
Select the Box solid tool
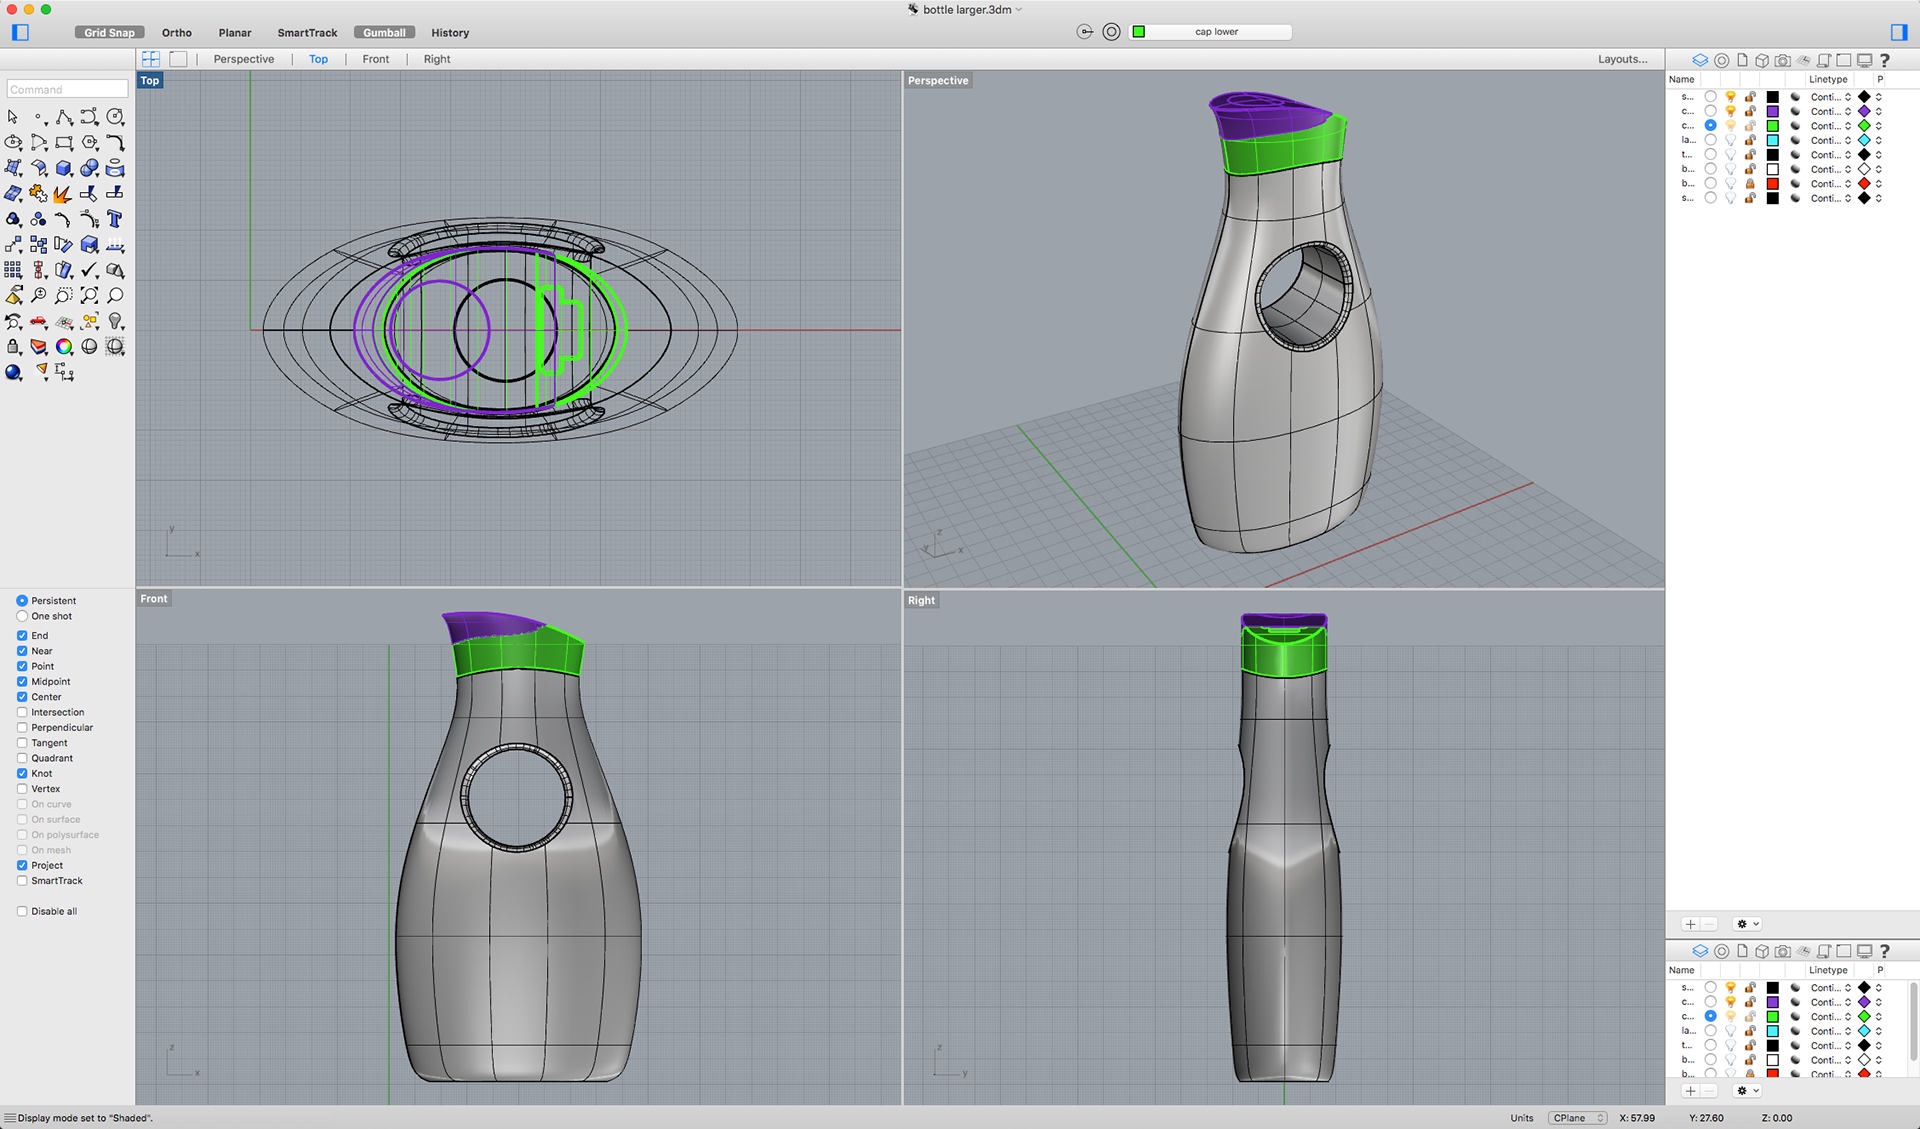point(64,168)
